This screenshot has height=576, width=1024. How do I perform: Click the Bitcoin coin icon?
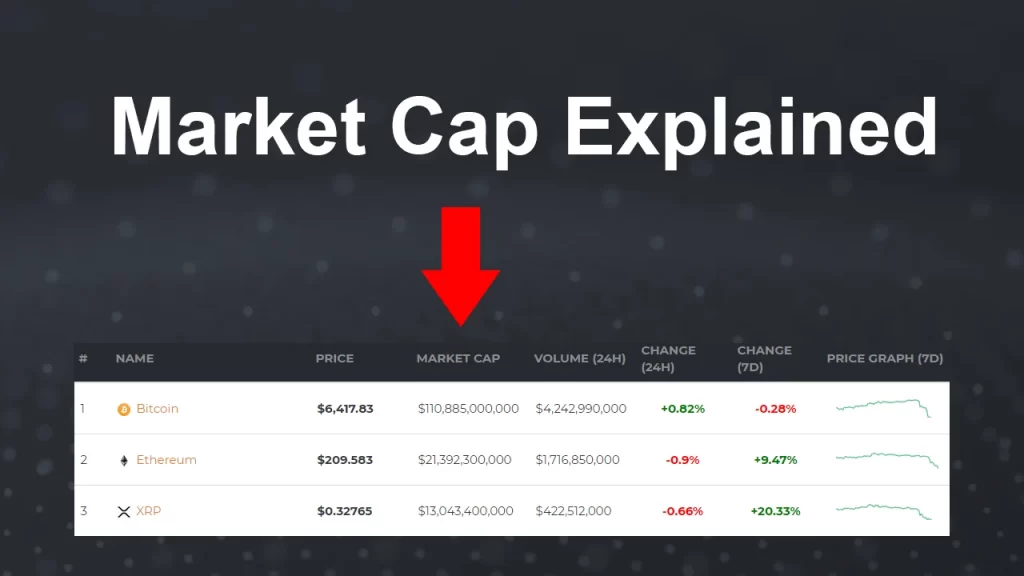(x=124, y=408)
